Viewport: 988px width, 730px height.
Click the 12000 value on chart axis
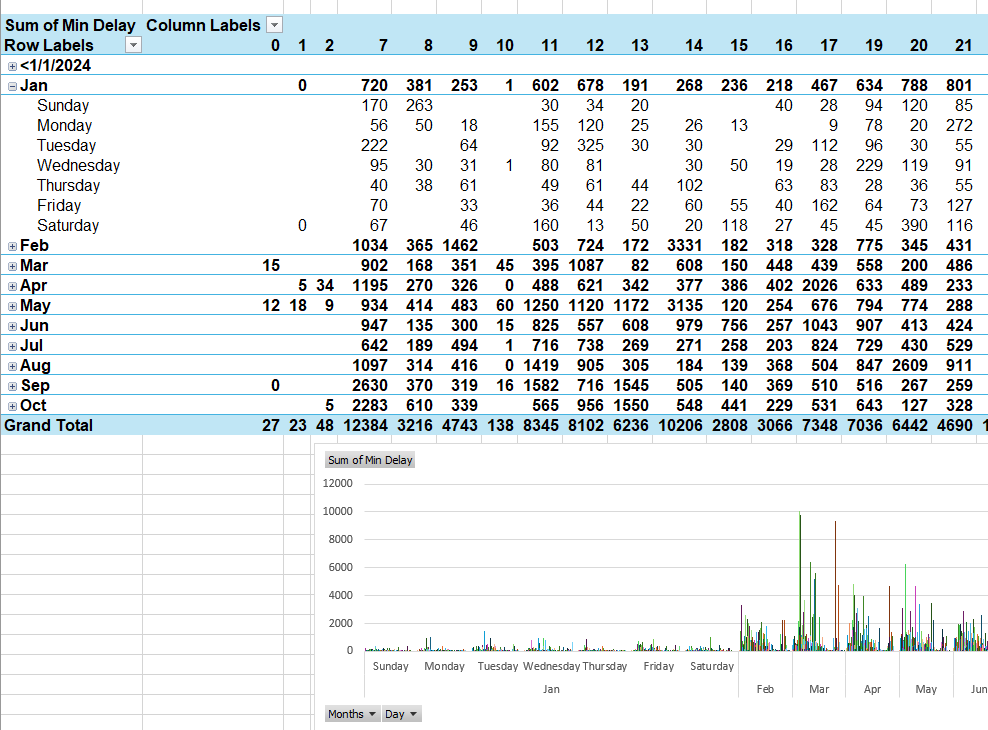[x=337, y=483]
